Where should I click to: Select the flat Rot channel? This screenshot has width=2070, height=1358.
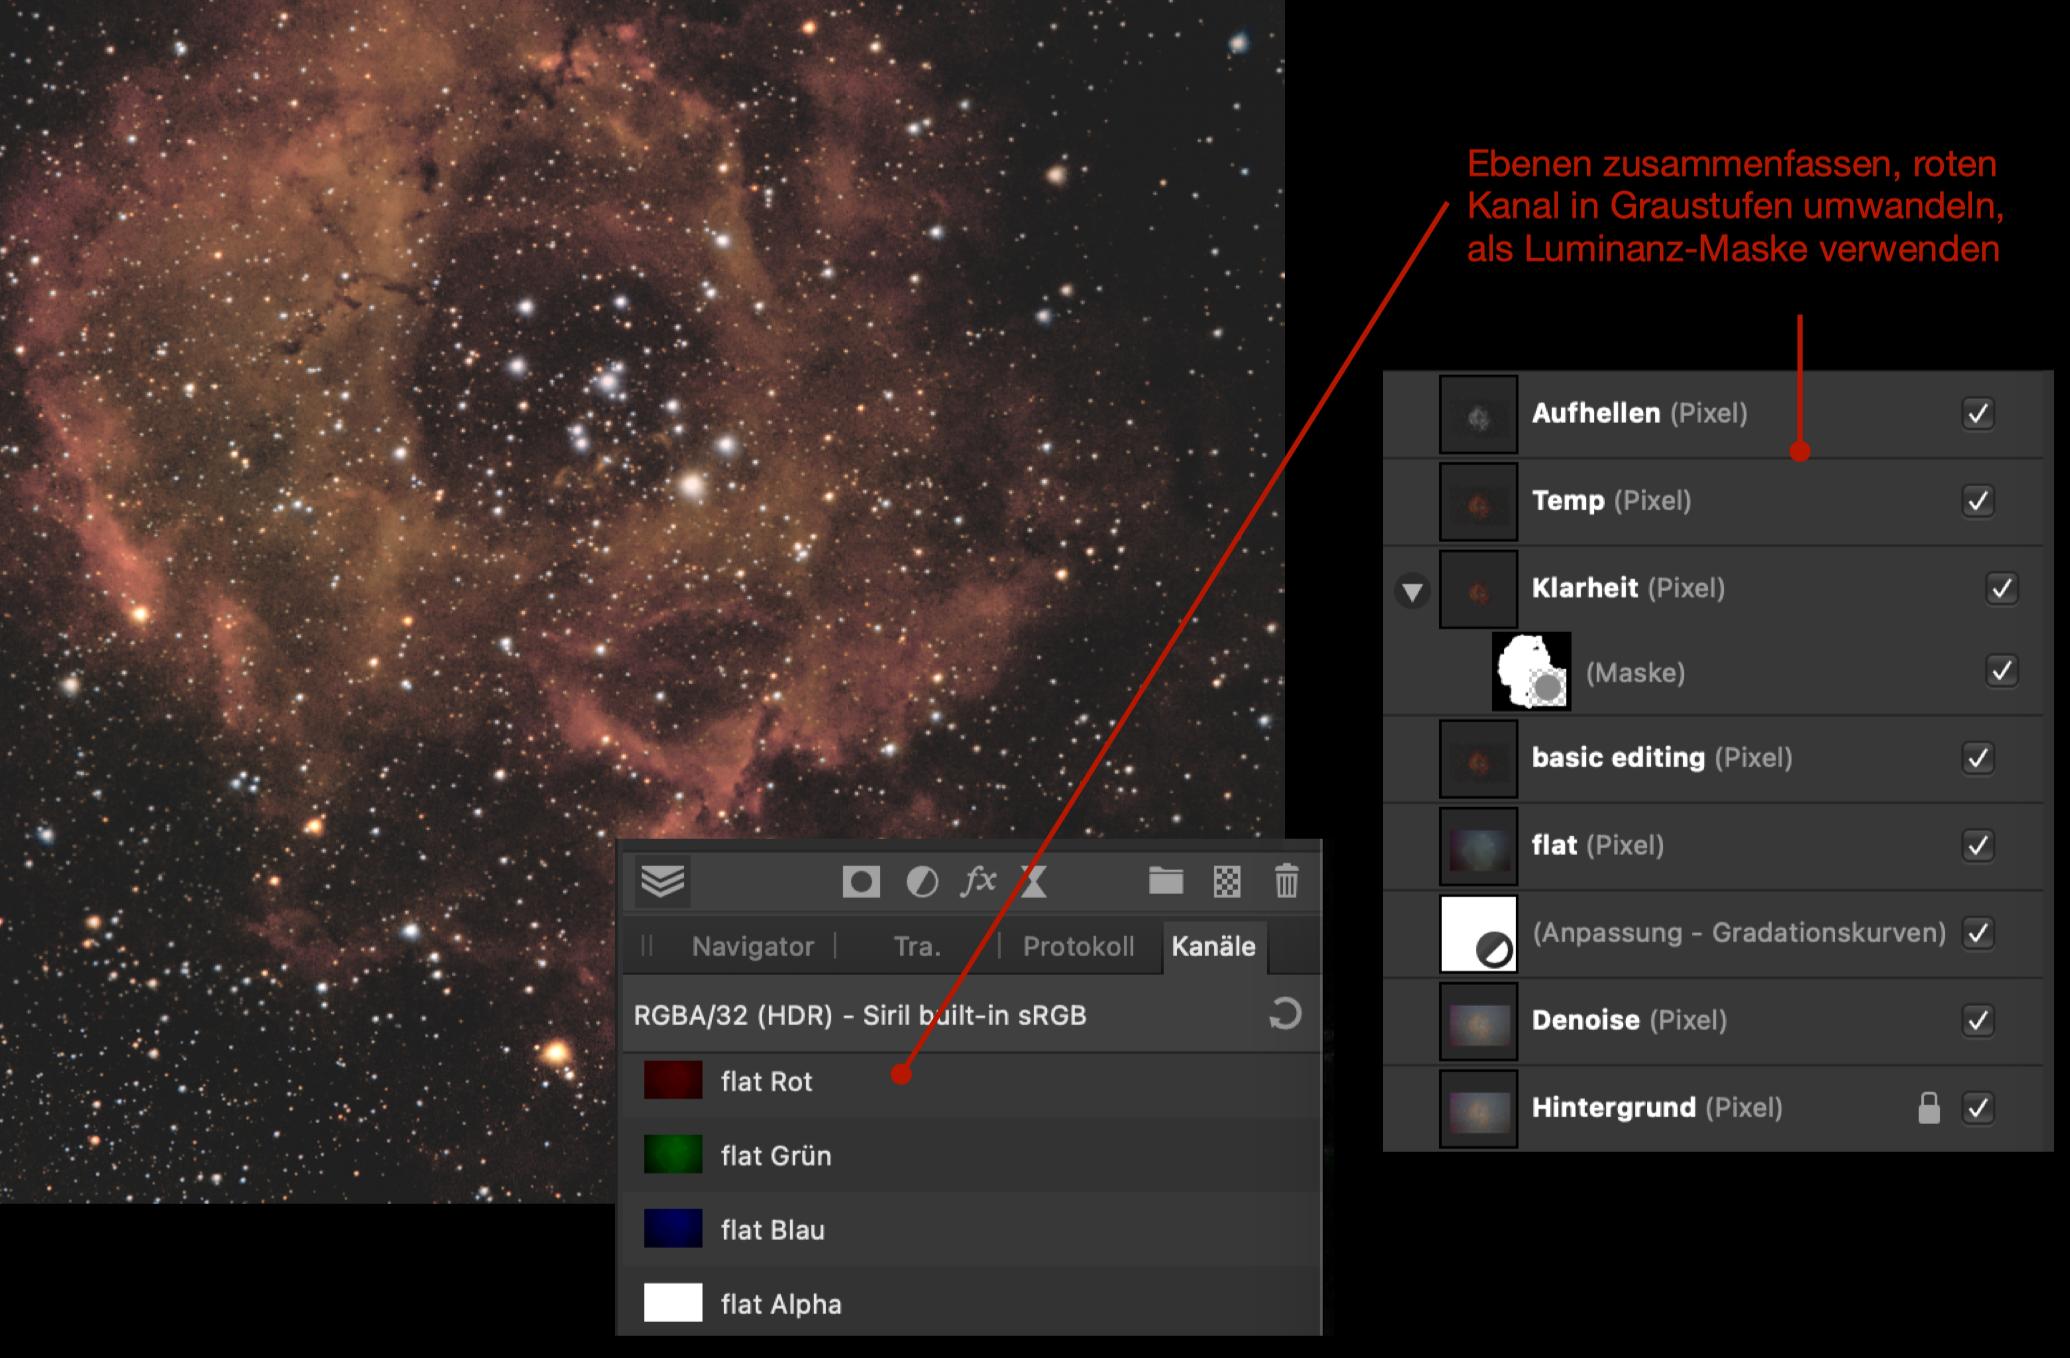767,1082
